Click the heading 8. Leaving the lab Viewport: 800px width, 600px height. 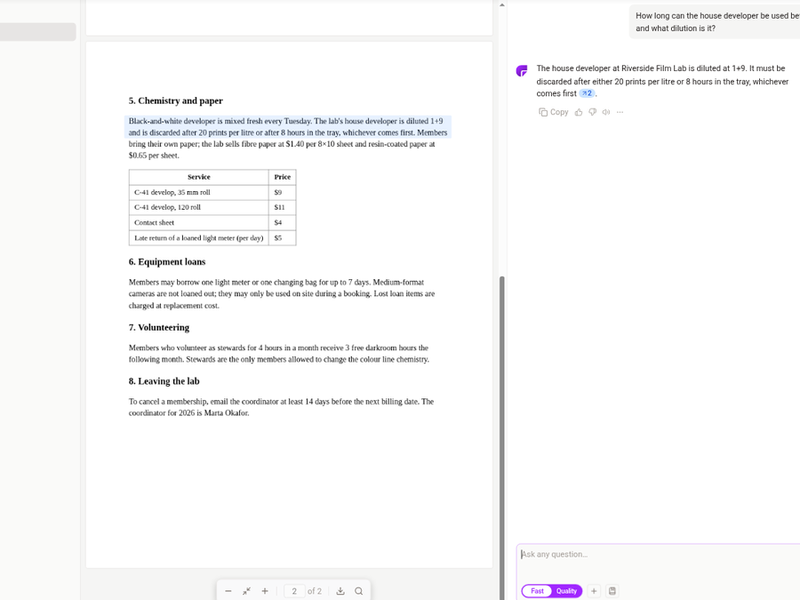(164, 381)
